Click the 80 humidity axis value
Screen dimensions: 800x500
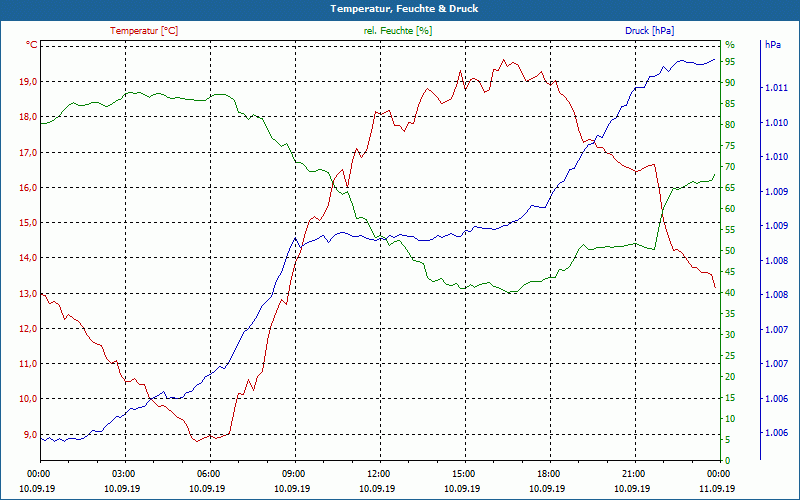click(x=730, y=124)
